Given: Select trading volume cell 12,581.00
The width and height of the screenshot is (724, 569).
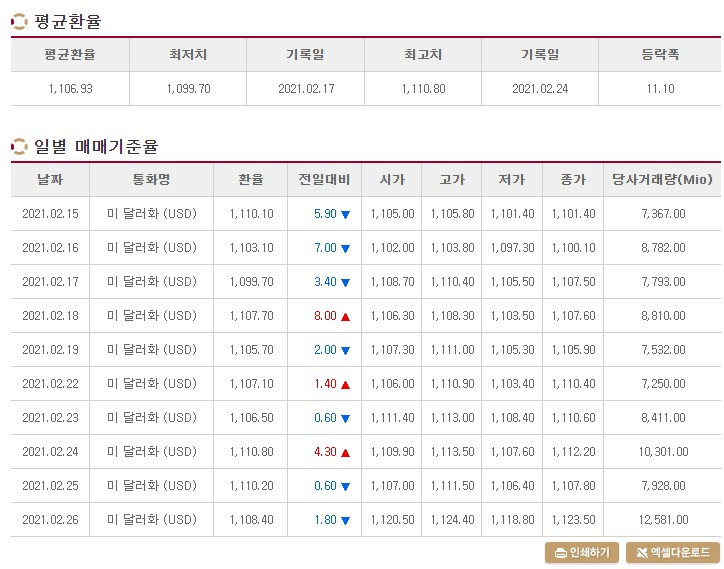Looking at the screenshot, I should point(664,520).
